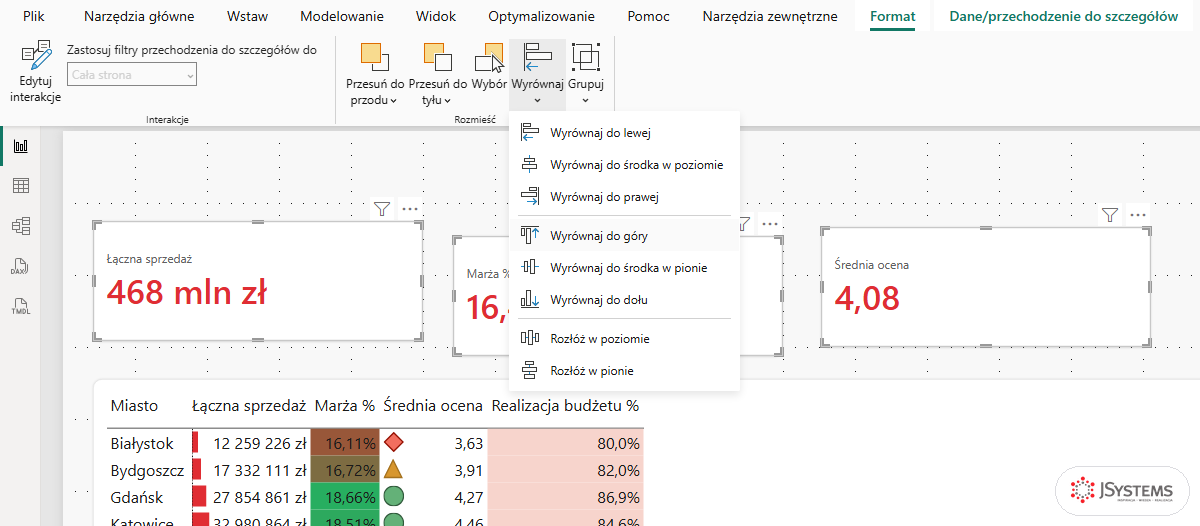This screenshot has height=526, width=1200.
Task: Open Table view in left sidebar
Action: coord(20,186)
